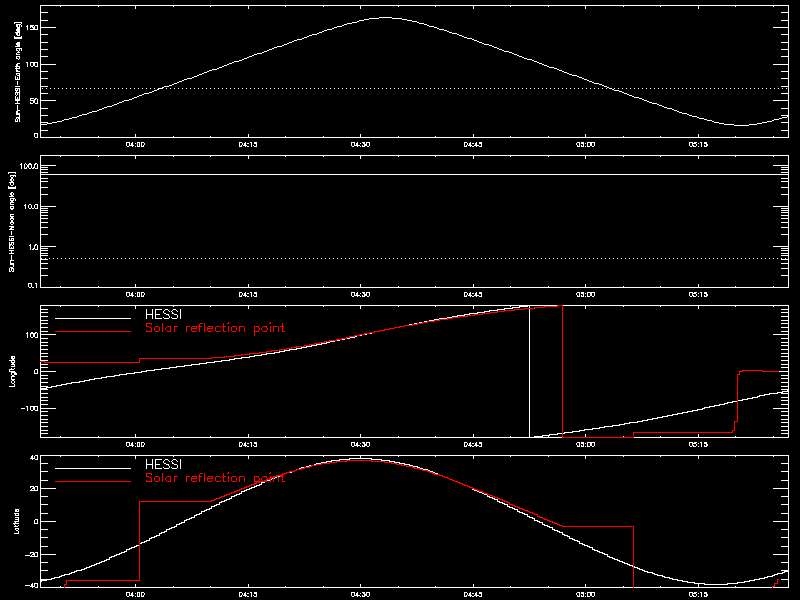The width and height of the screenshot is (800, 600).
Task: Click the 1.0 tick on Moon angle axis
Action: coord(32,247)
